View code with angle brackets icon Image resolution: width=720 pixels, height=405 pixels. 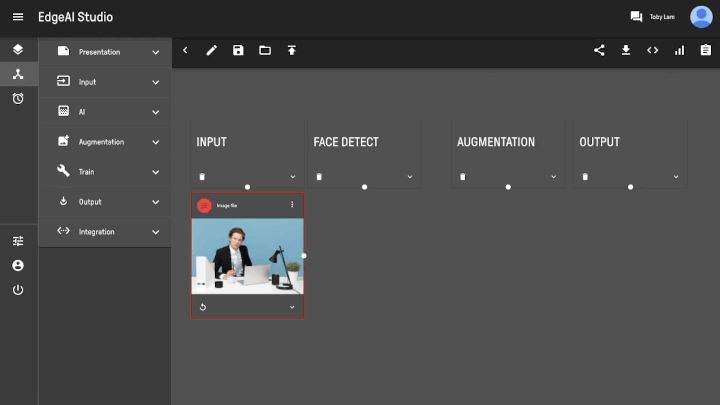pos(652,50)
